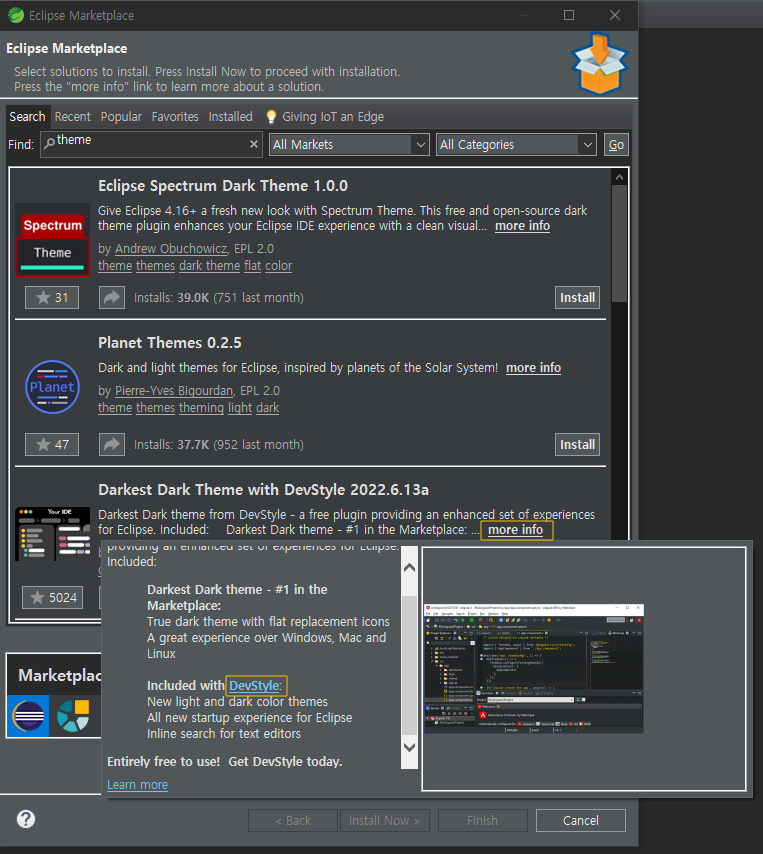Click the lightbulb icon beside Giving IoT
Screen dimensions: 763x854
tap(271, 117)
